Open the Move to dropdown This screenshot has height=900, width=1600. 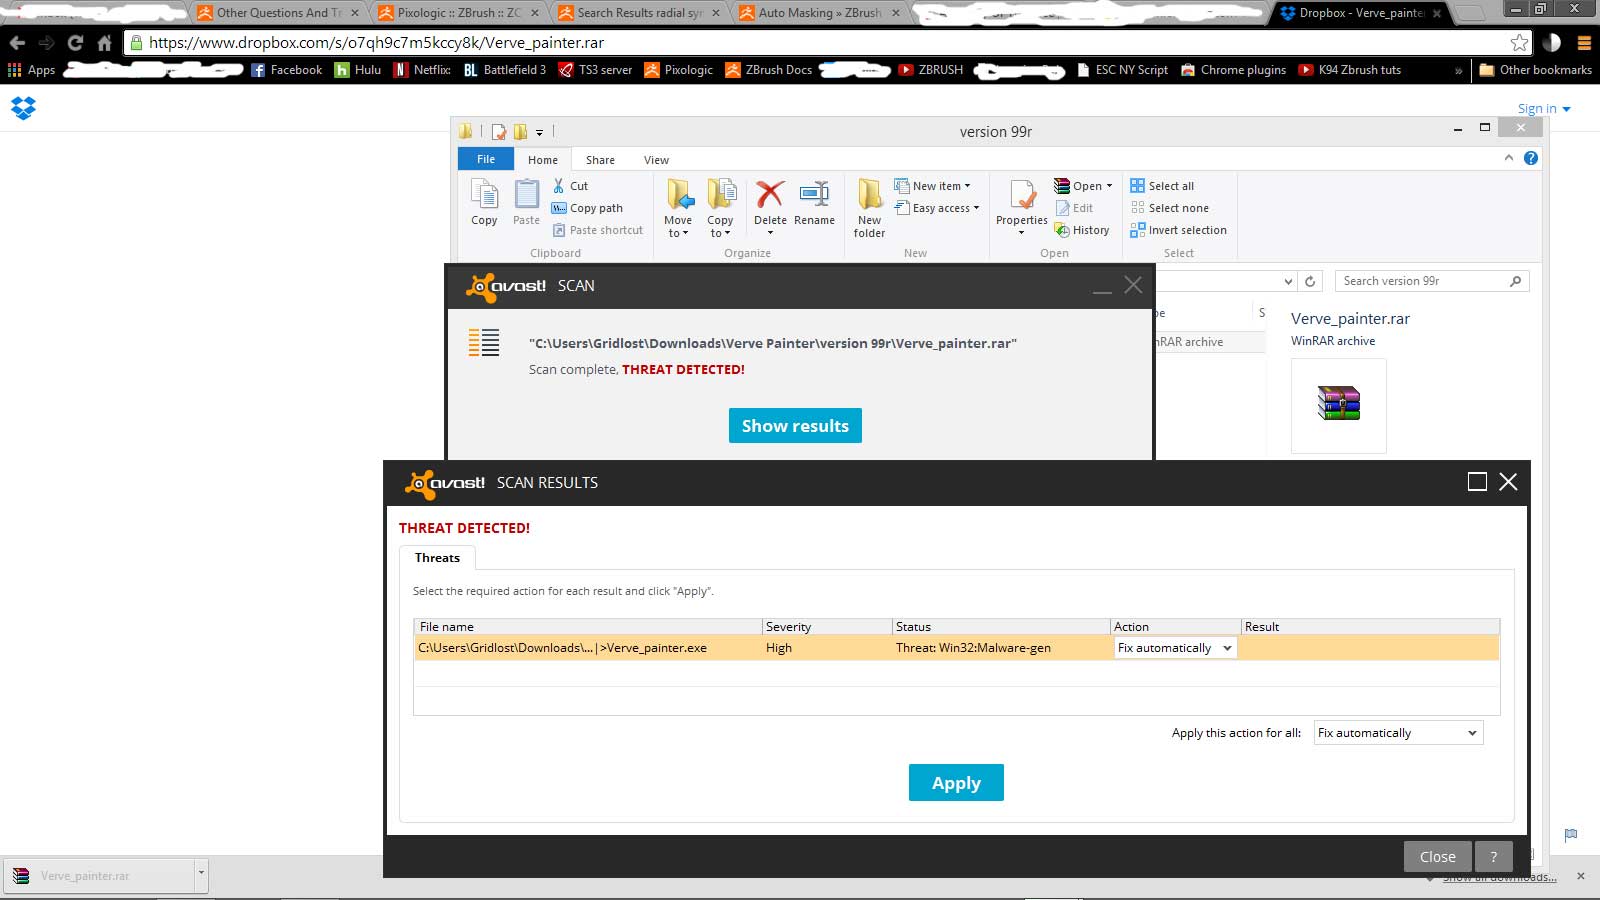click(678, 208)
